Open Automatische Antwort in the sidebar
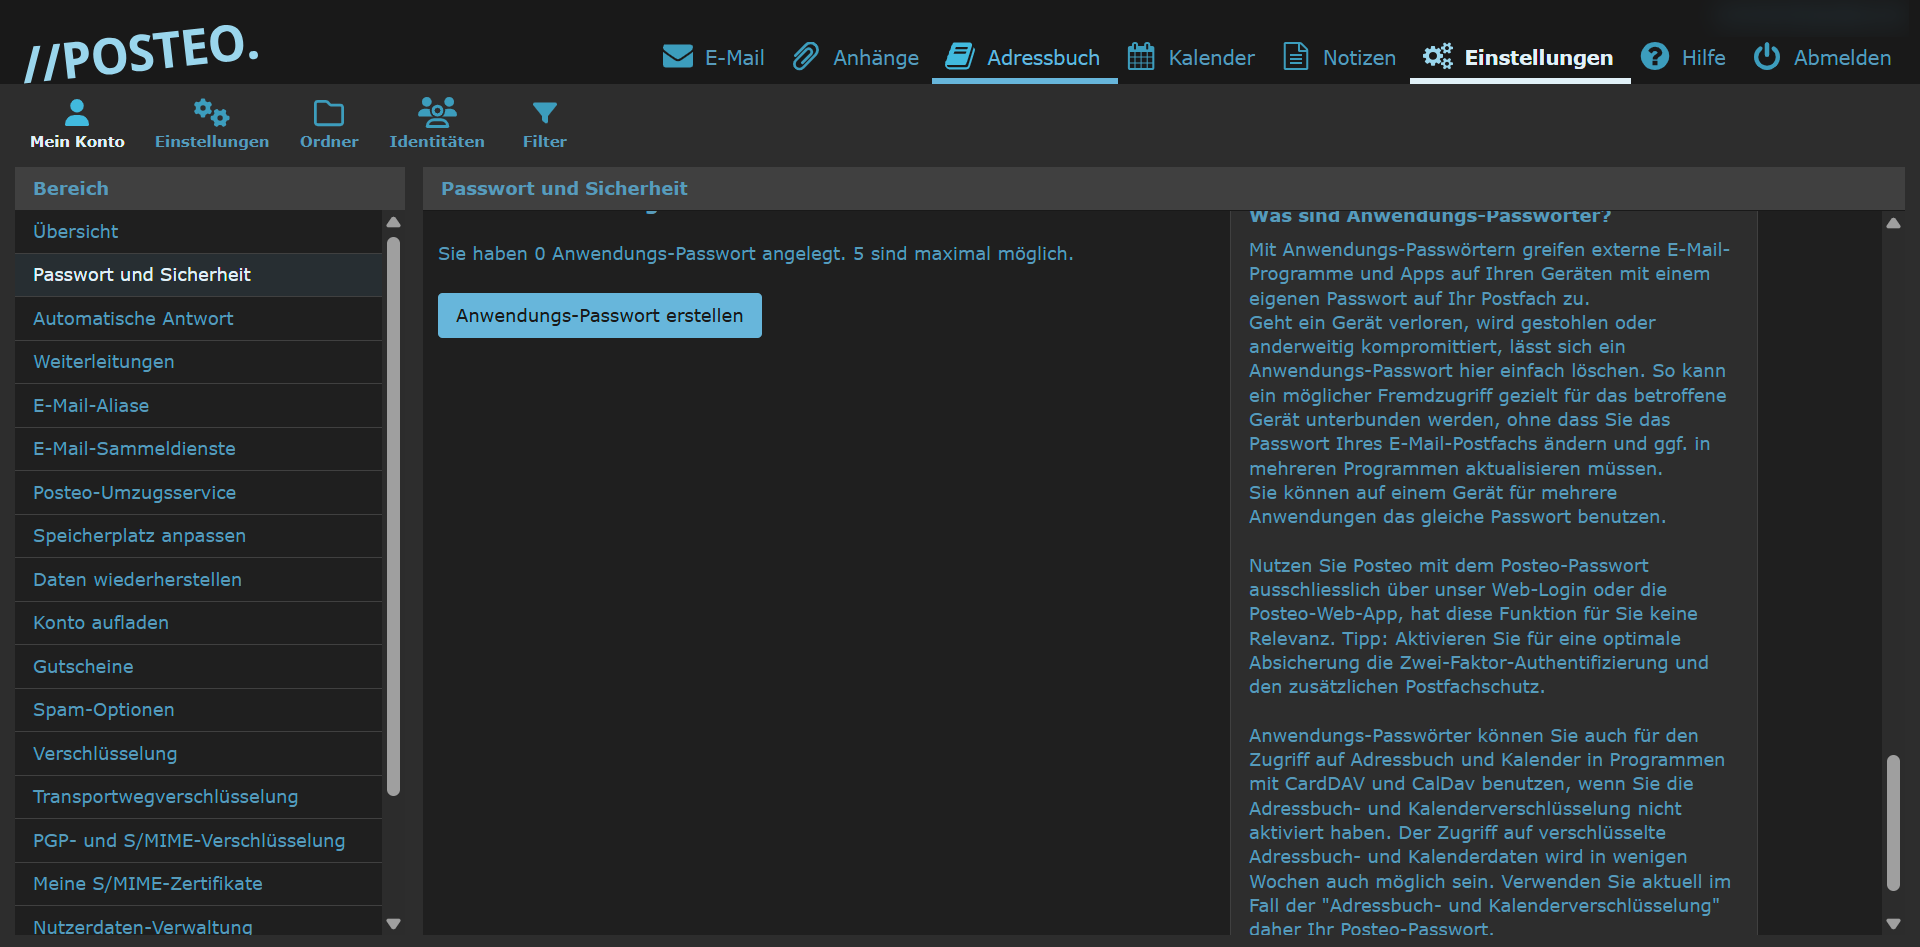 (133, 319)
